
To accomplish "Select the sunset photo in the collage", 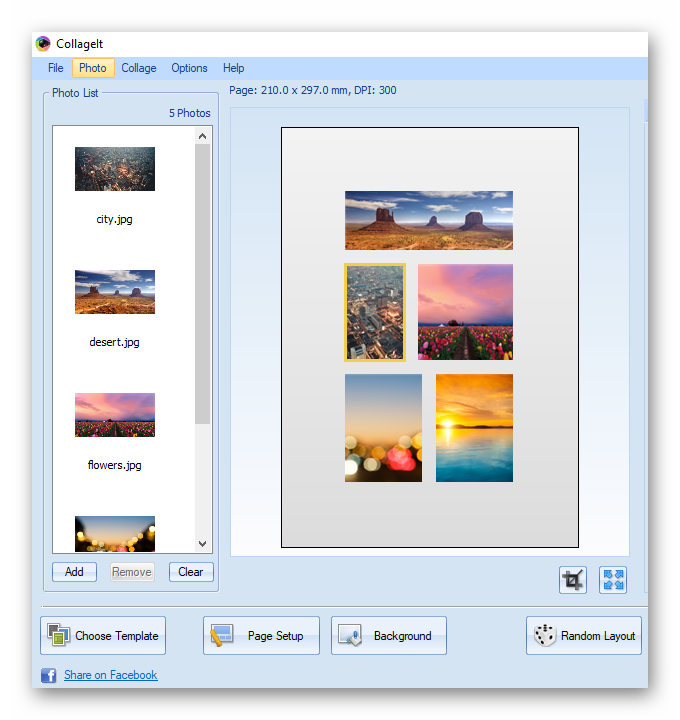I will tap(474, 428).
